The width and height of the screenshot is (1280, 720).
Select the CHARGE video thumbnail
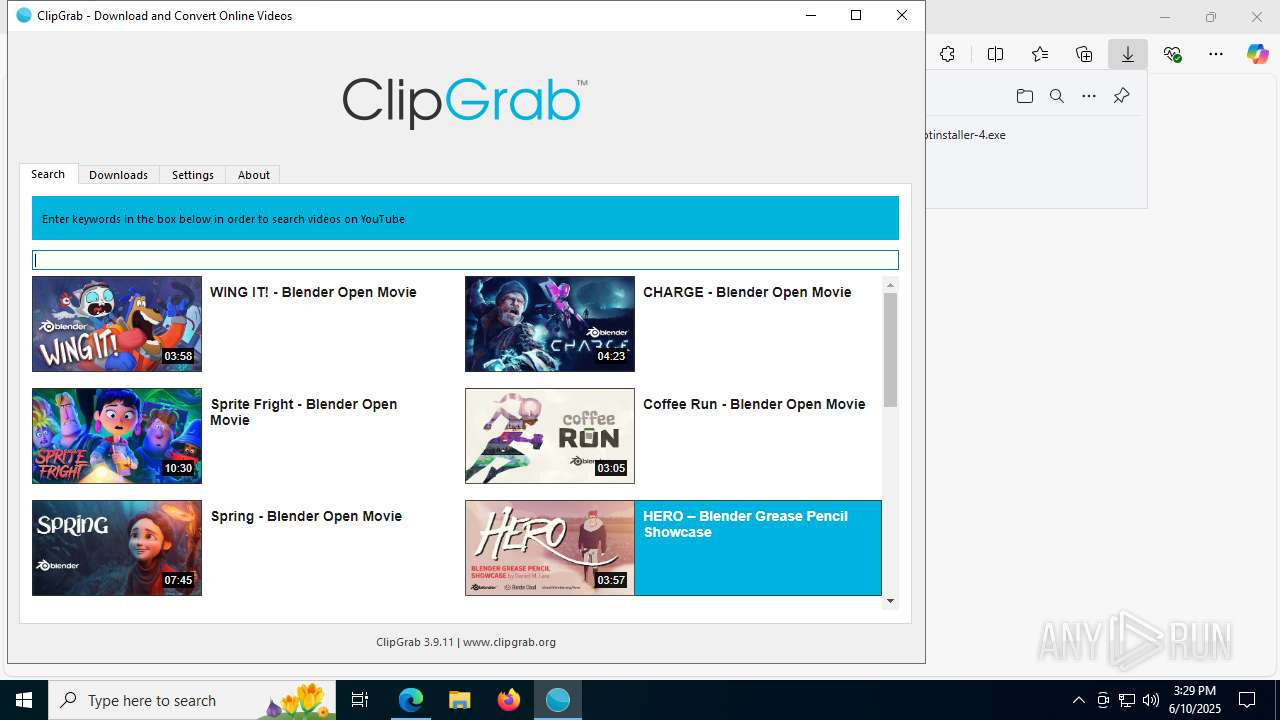tap(550, 324)
